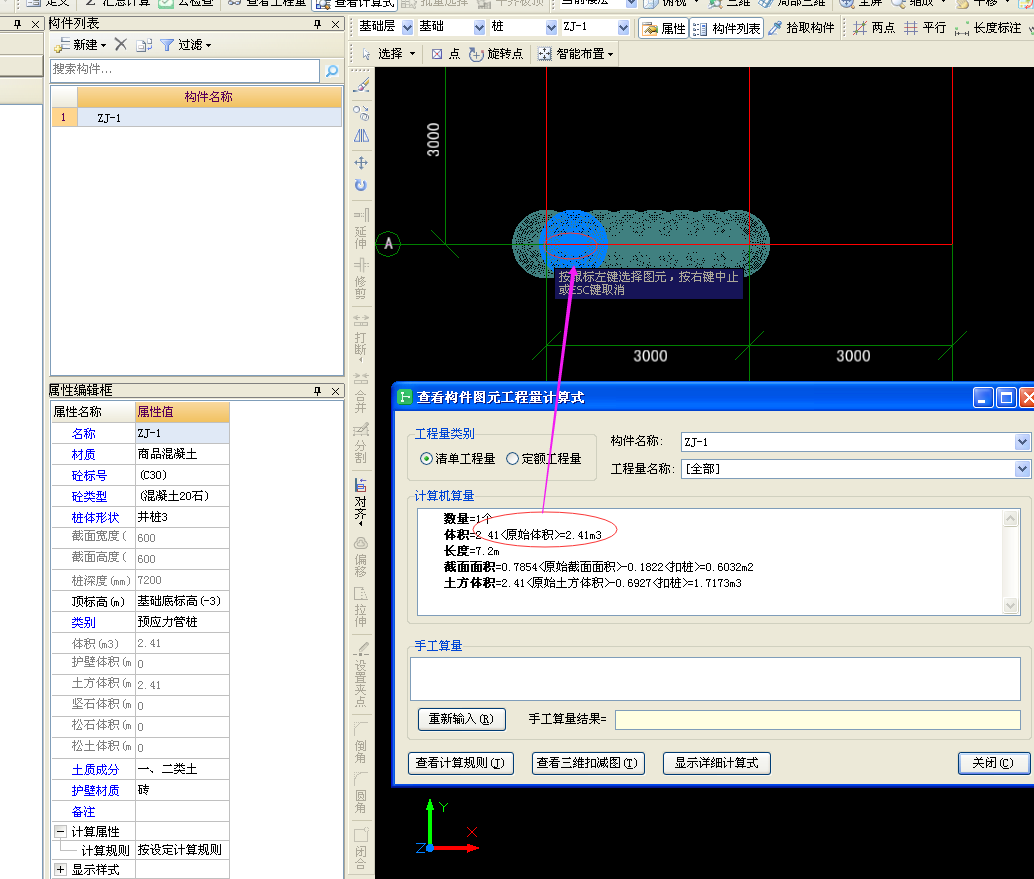Click the 材质 property link
The image size is (1034, 879).
tap(84, 454)
